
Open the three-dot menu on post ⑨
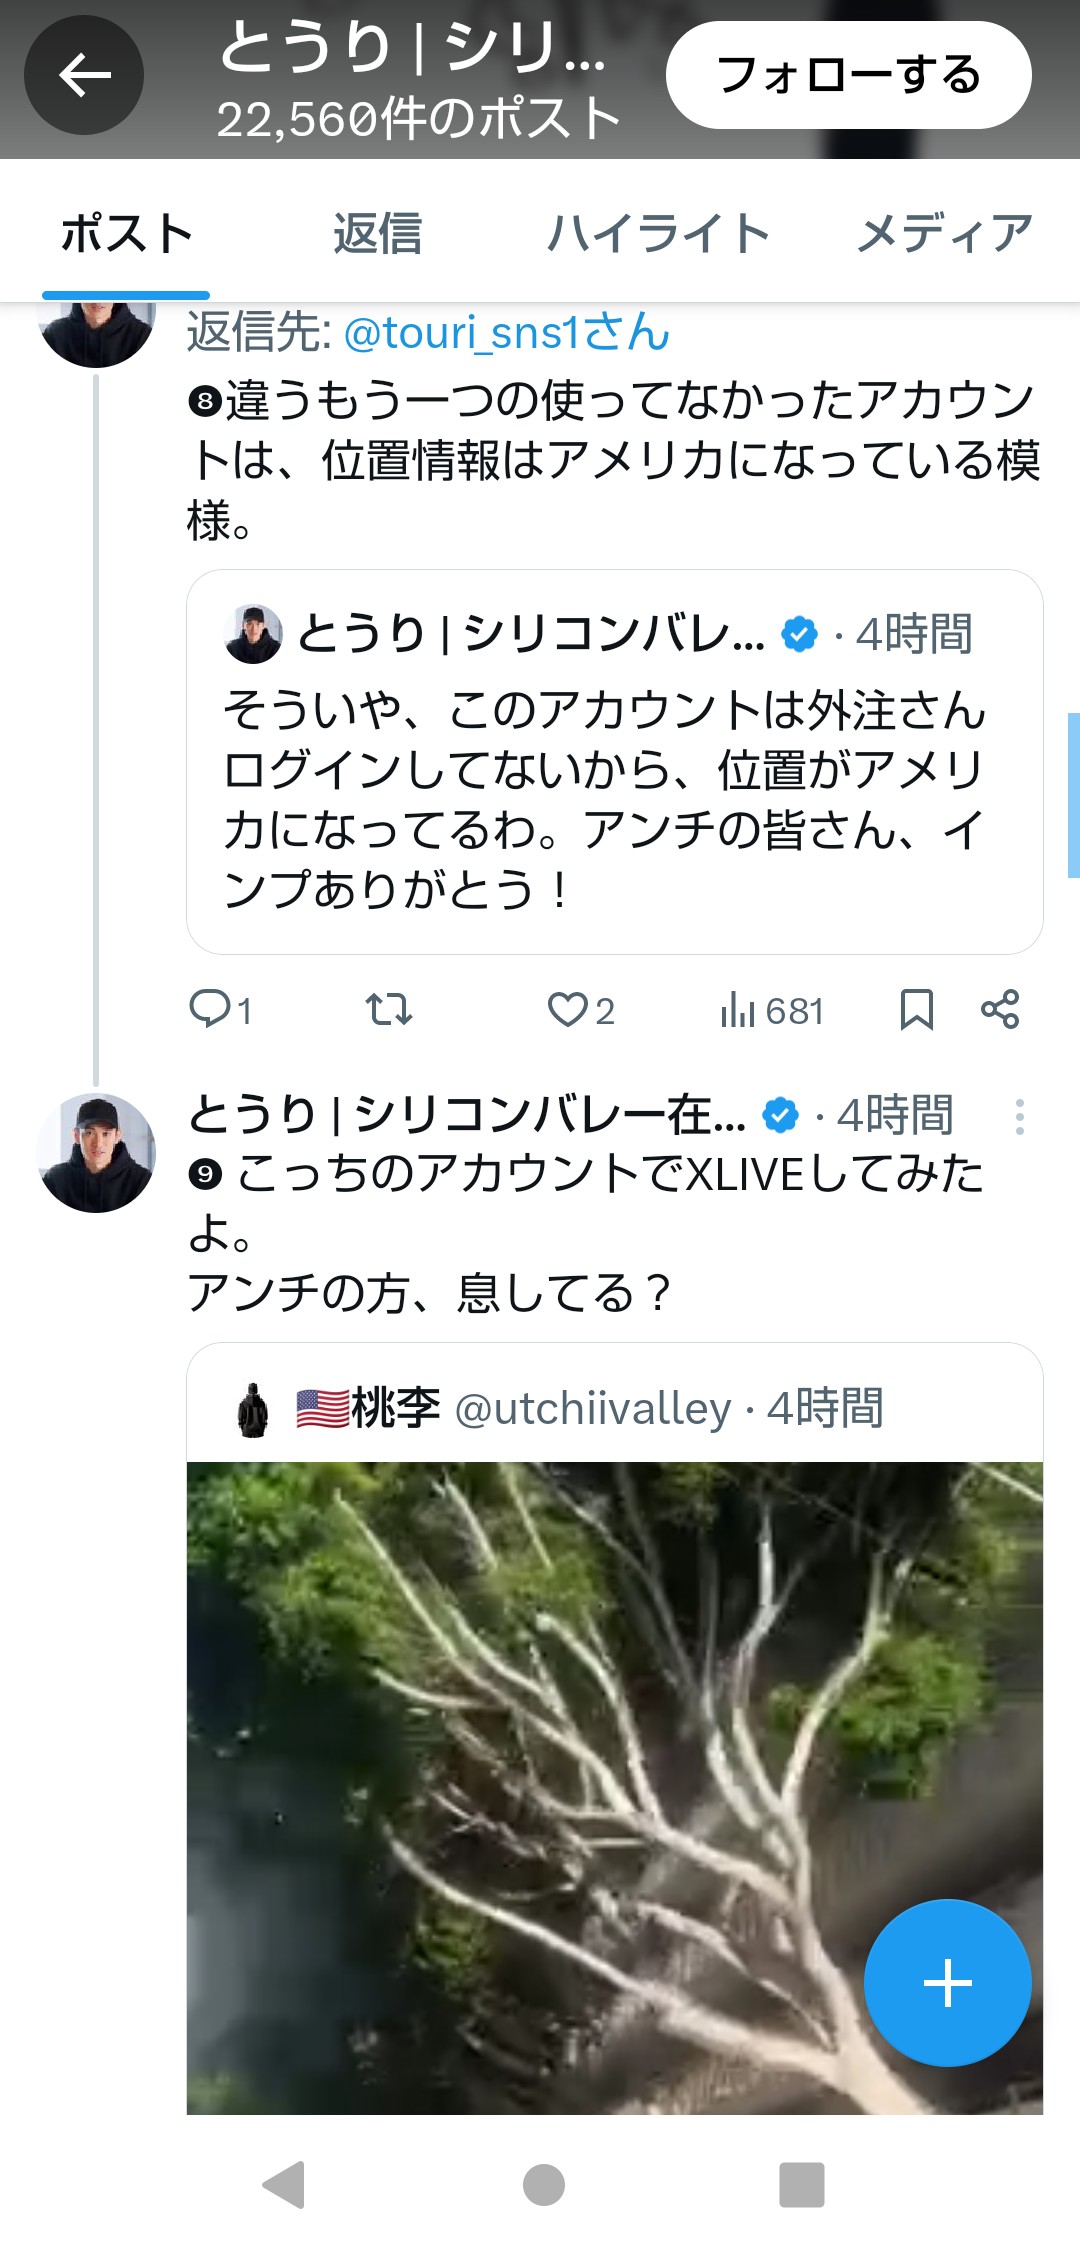tap(1019, 1117)
